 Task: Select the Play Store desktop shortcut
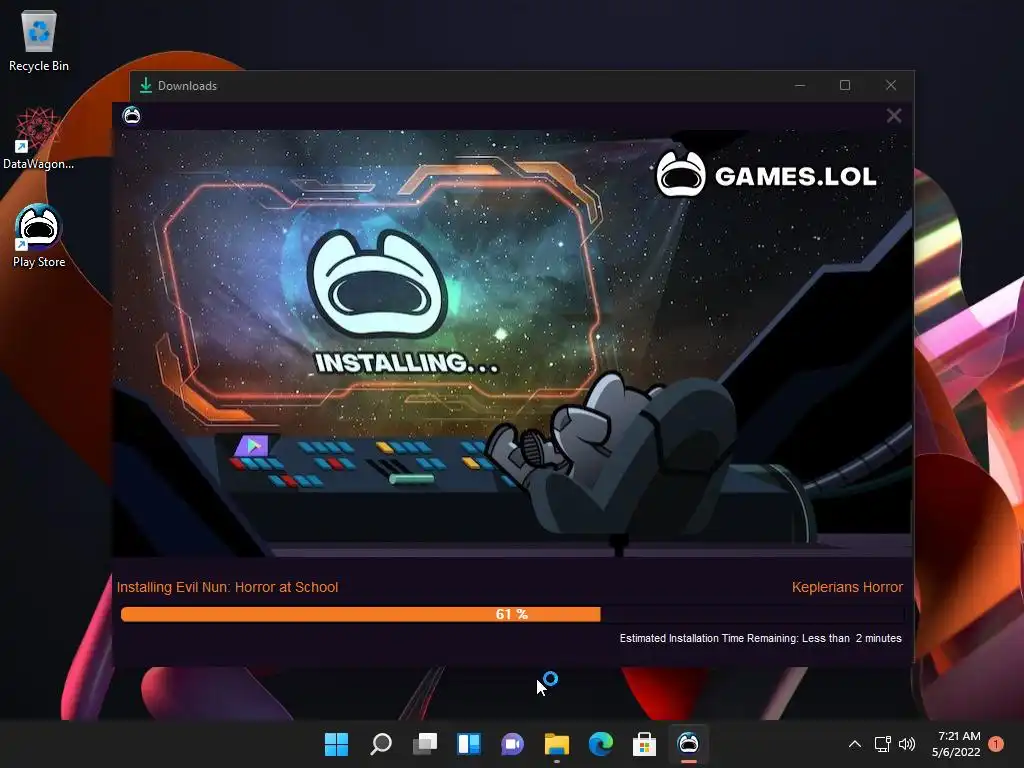click(x=39, y=236)
